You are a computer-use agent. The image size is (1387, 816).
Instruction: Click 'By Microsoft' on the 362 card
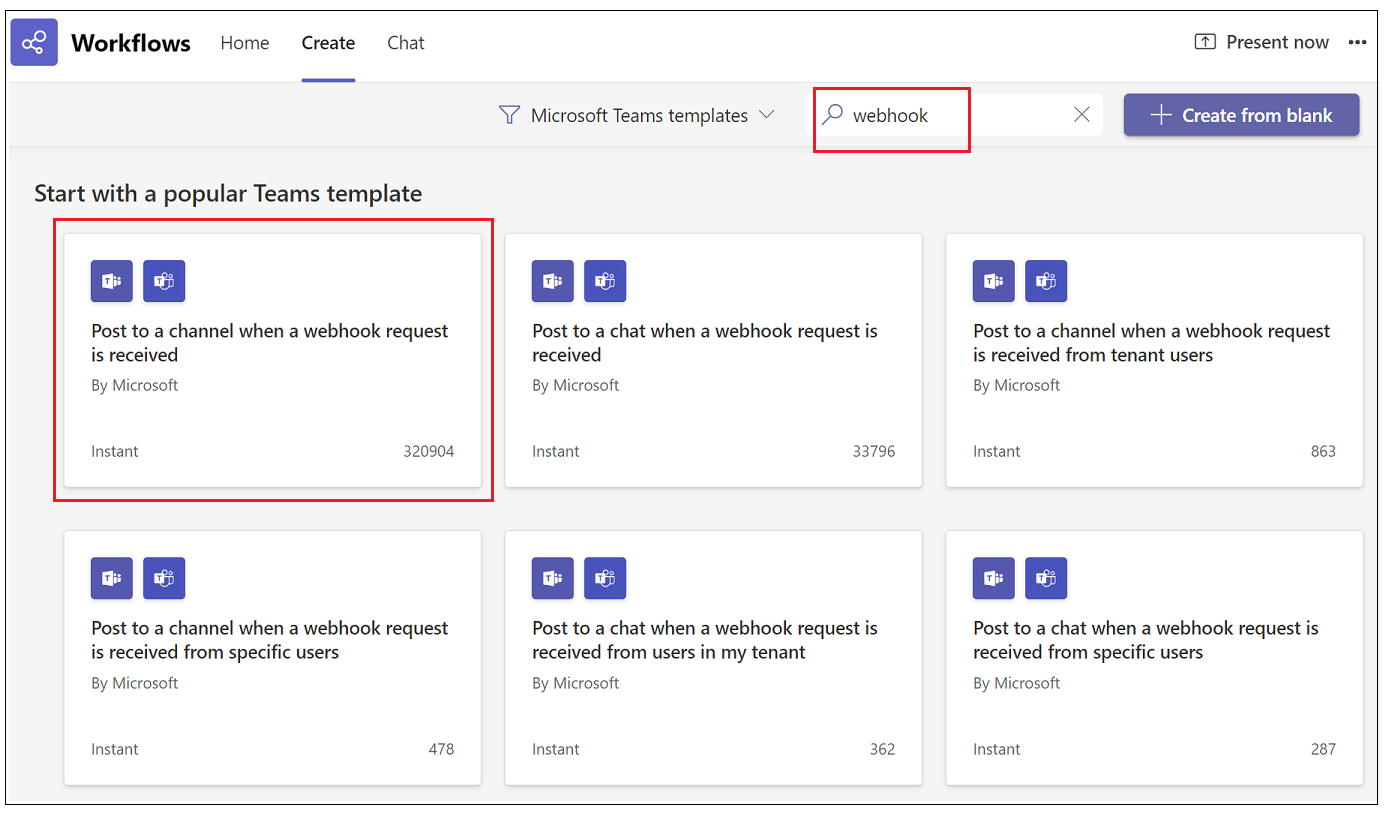(x=576, y=683)
